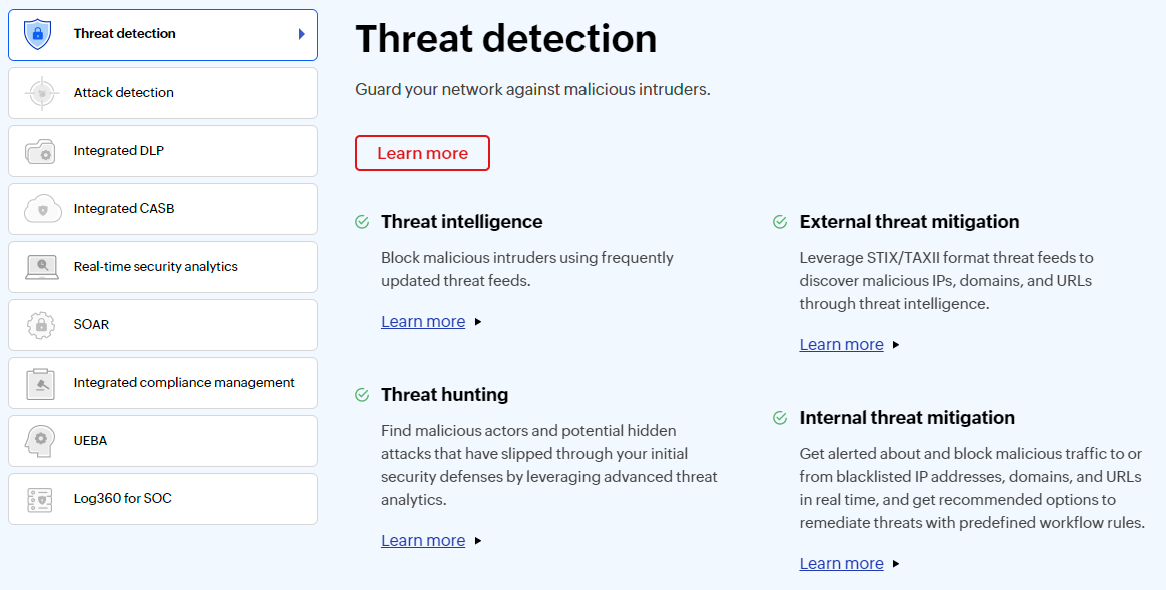The height and width of the screenshot is (590, 1166).
Task: Open the Attack detection tab
Action: click(124, 93)
